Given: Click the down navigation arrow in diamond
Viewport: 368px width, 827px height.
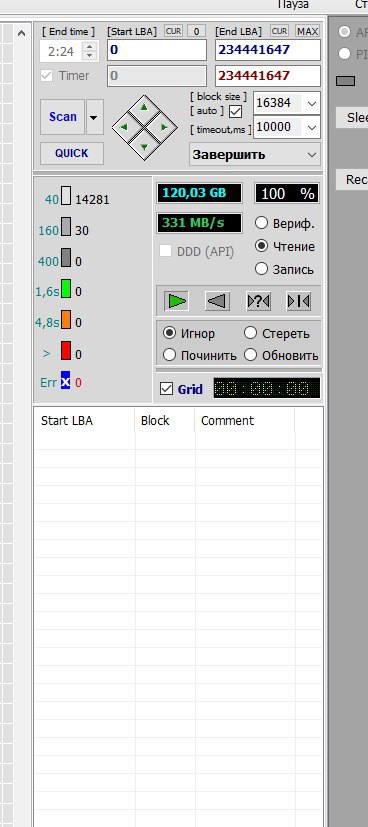Looking at the screenshot, I should [144, 147].
